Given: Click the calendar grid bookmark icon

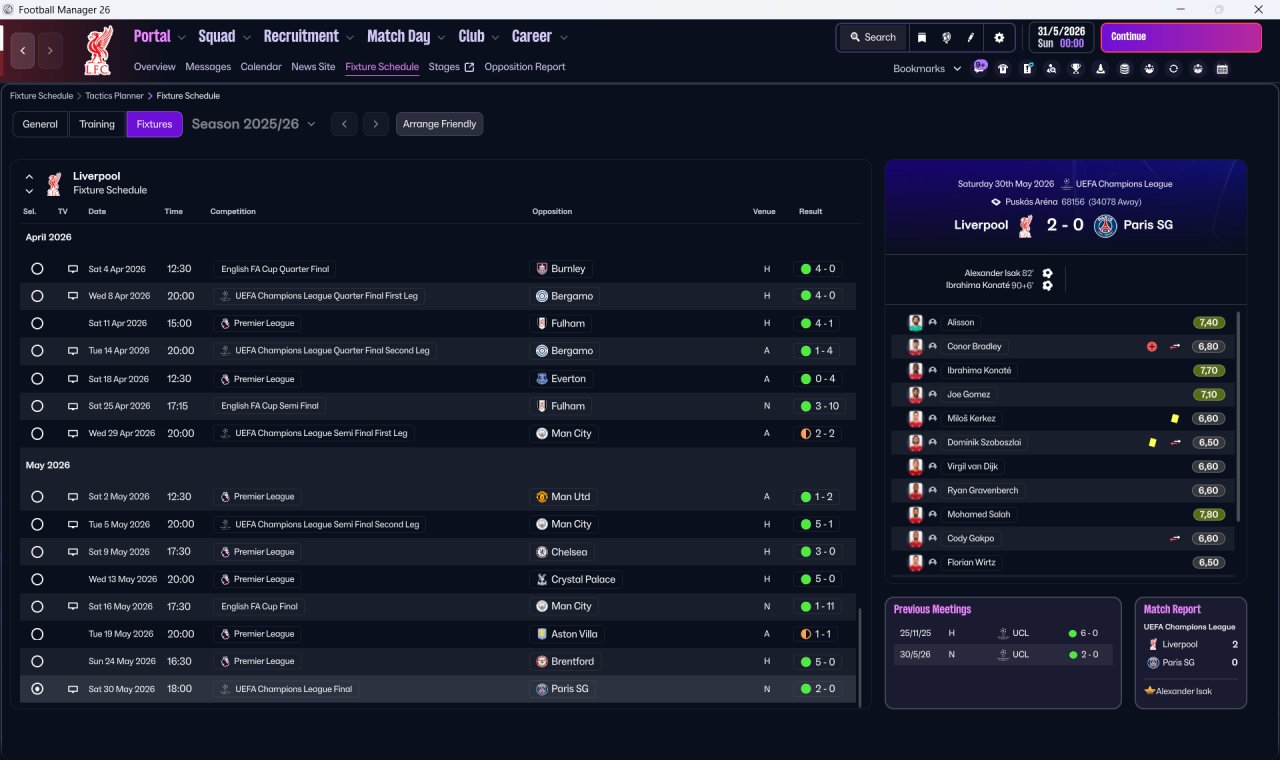Looking at the screenshot, I should click(x=1222, y=69).
